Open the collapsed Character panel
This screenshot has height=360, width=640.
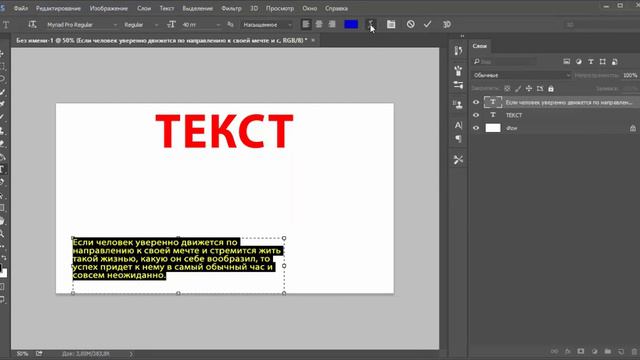coord(458,125)
